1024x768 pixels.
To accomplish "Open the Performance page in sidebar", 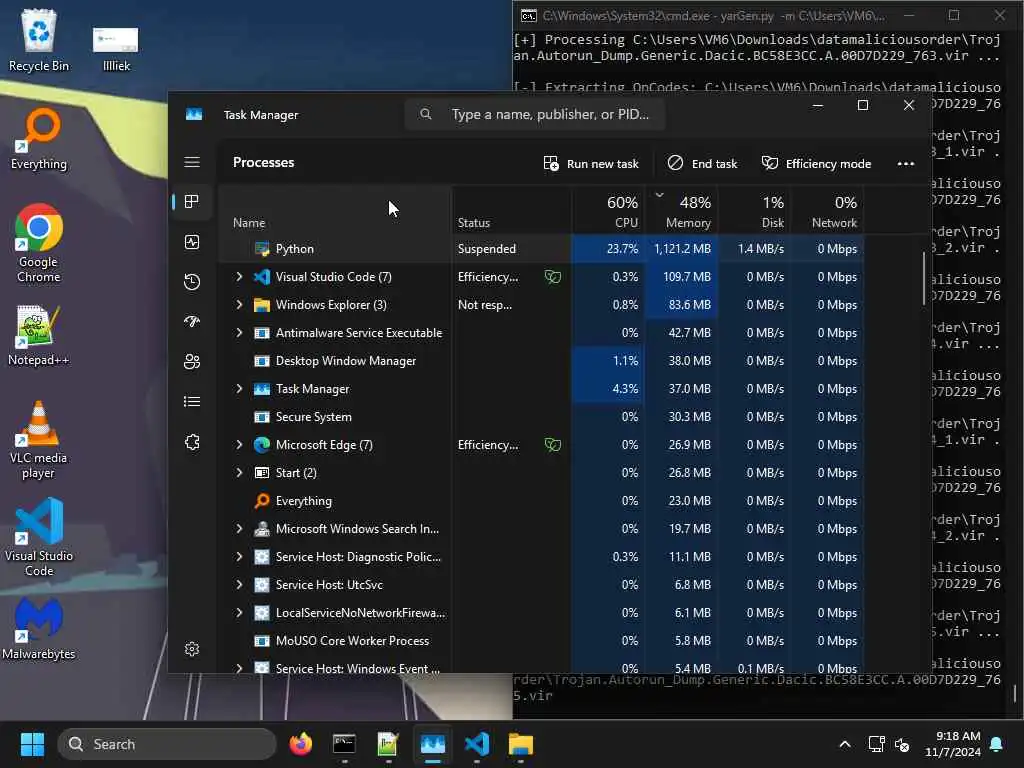I will point(192,242).
